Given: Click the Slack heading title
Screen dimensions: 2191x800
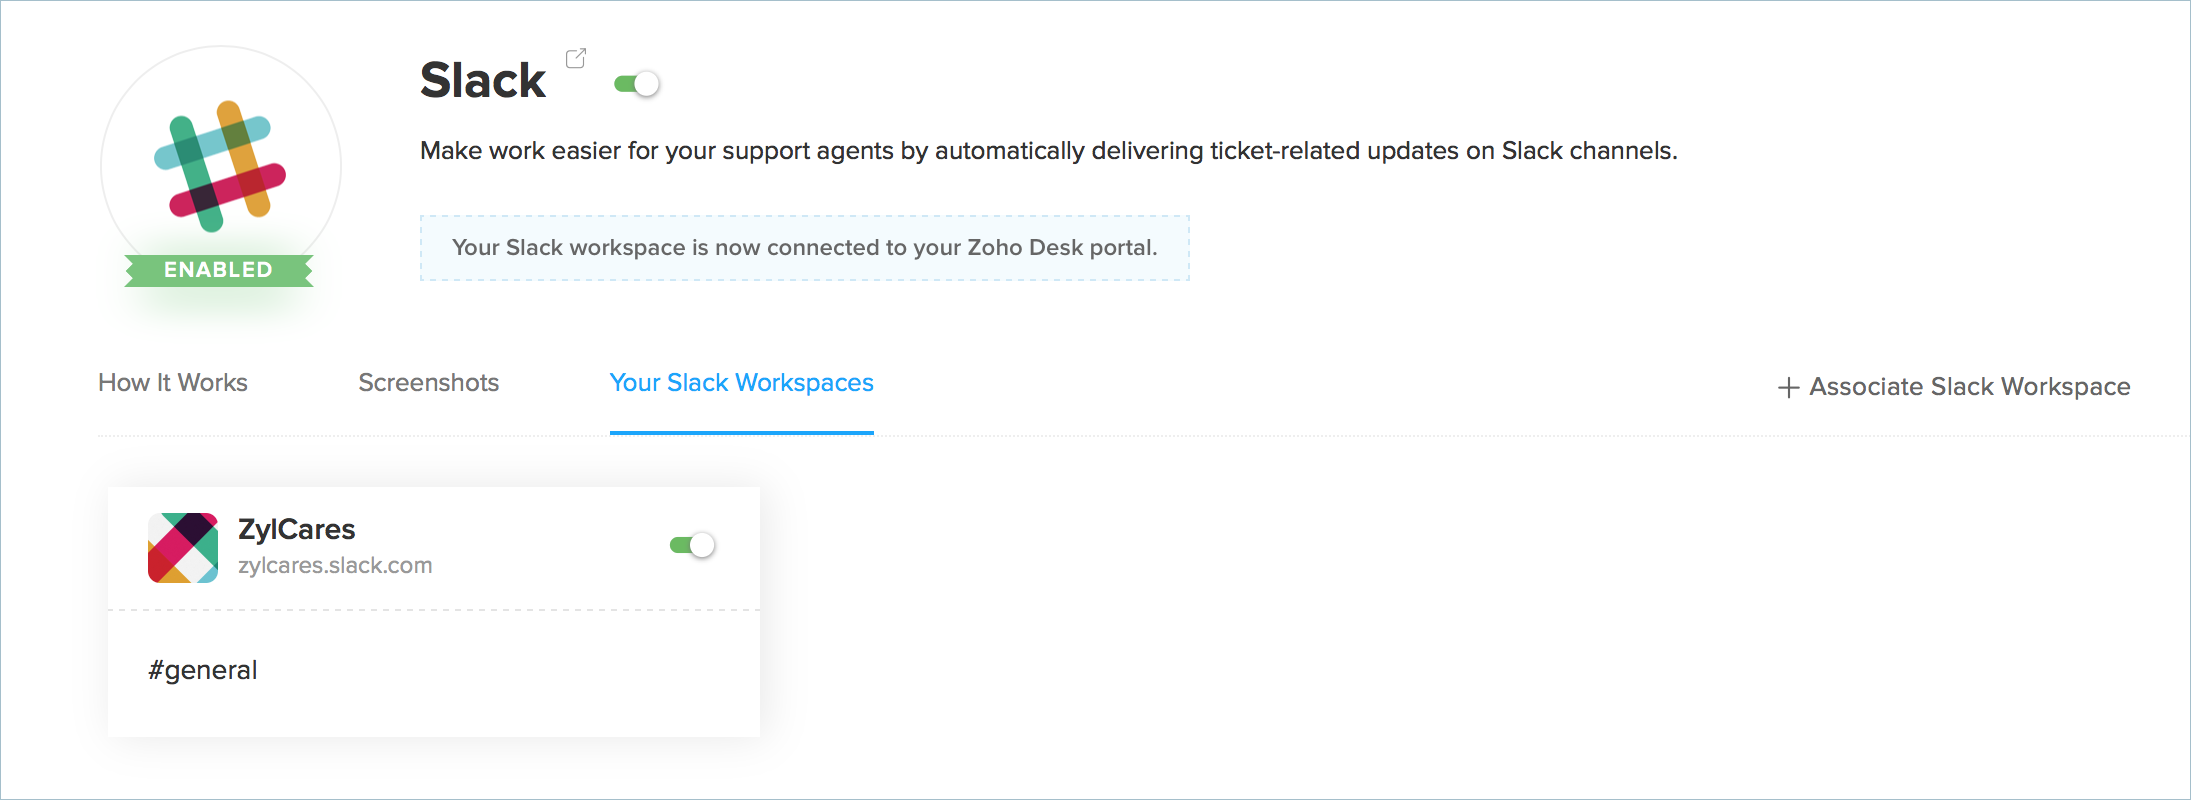Looking at the screenshot, I should click(483, 81).
